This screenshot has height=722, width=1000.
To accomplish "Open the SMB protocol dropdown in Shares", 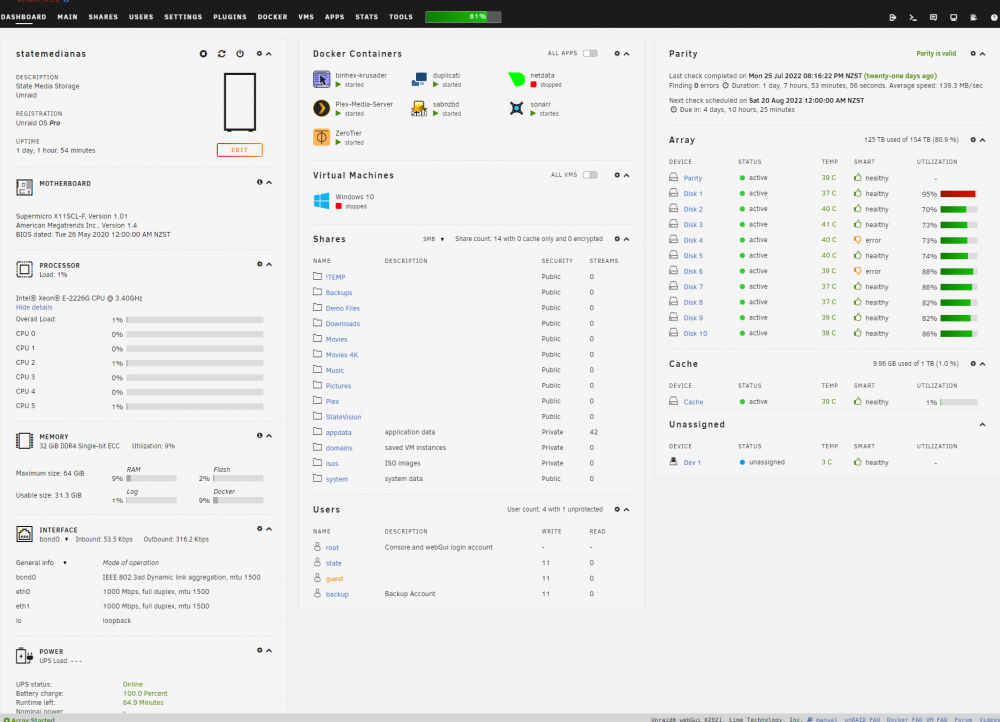I will pos(434,239).
